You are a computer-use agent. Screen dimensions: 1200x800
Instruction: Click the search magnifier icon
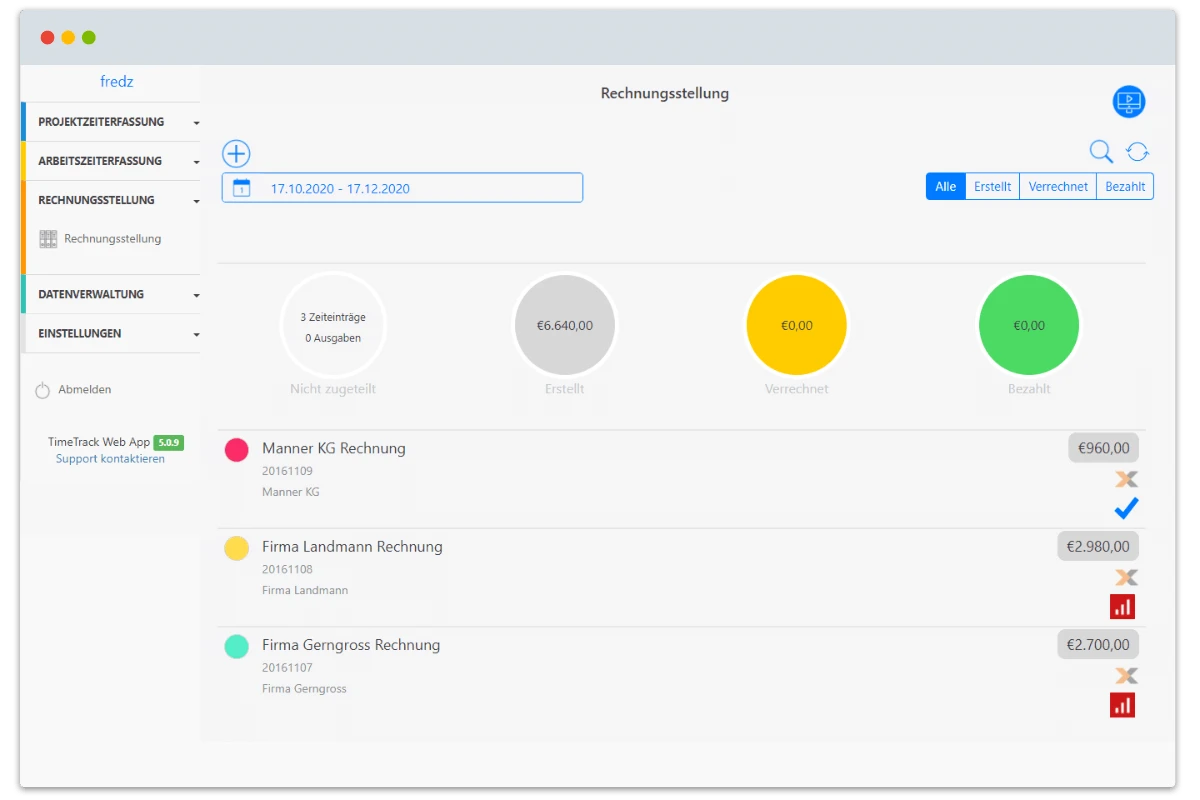pos(1100,151)
